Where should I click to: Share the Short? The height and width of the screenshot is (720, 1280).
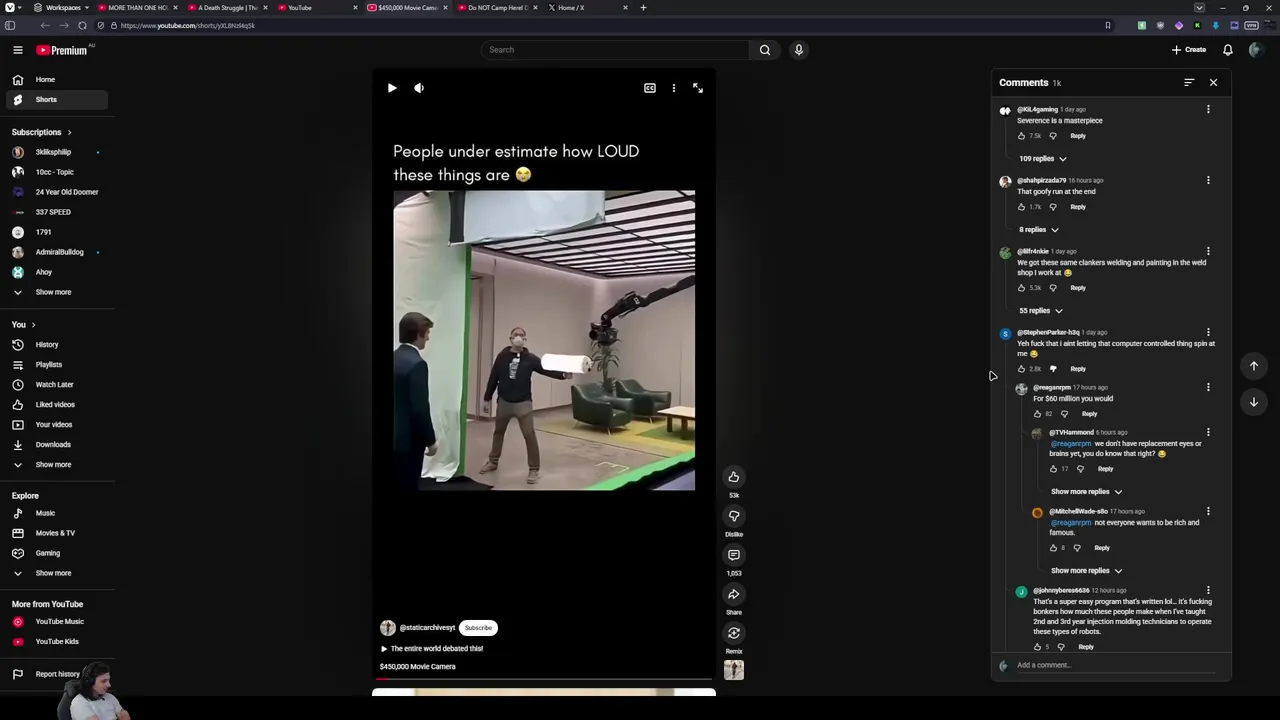click(x=734, y=594)
